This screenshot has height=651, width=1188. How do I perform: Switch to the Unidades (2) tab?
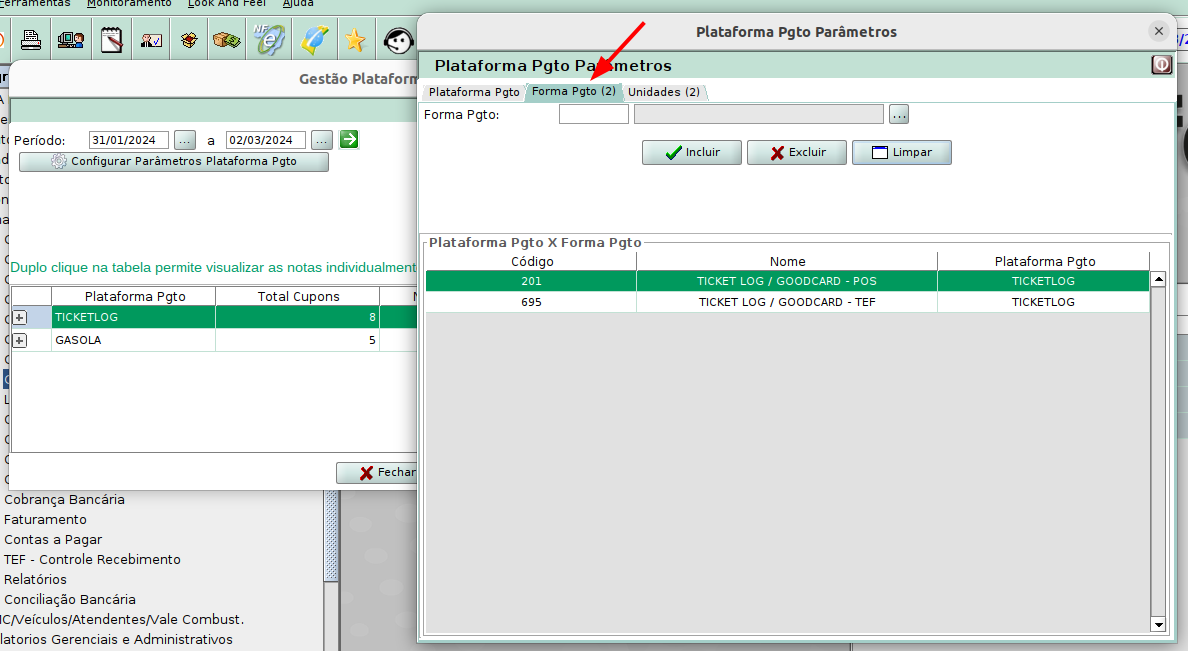coord(664,92)
